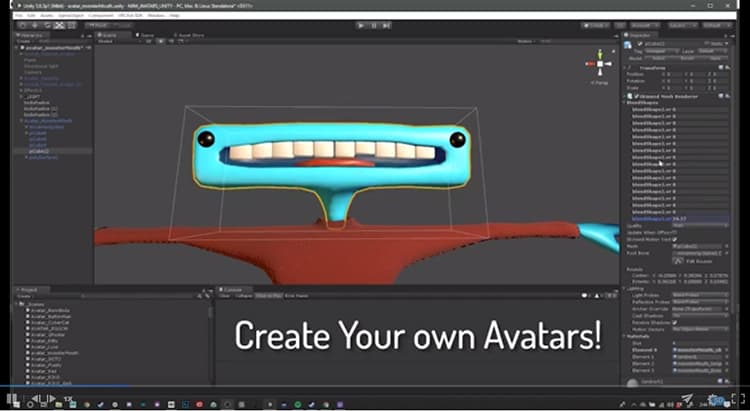Click the Cloud services icon
The image size is (750, 411).
(x=620, y=25)
